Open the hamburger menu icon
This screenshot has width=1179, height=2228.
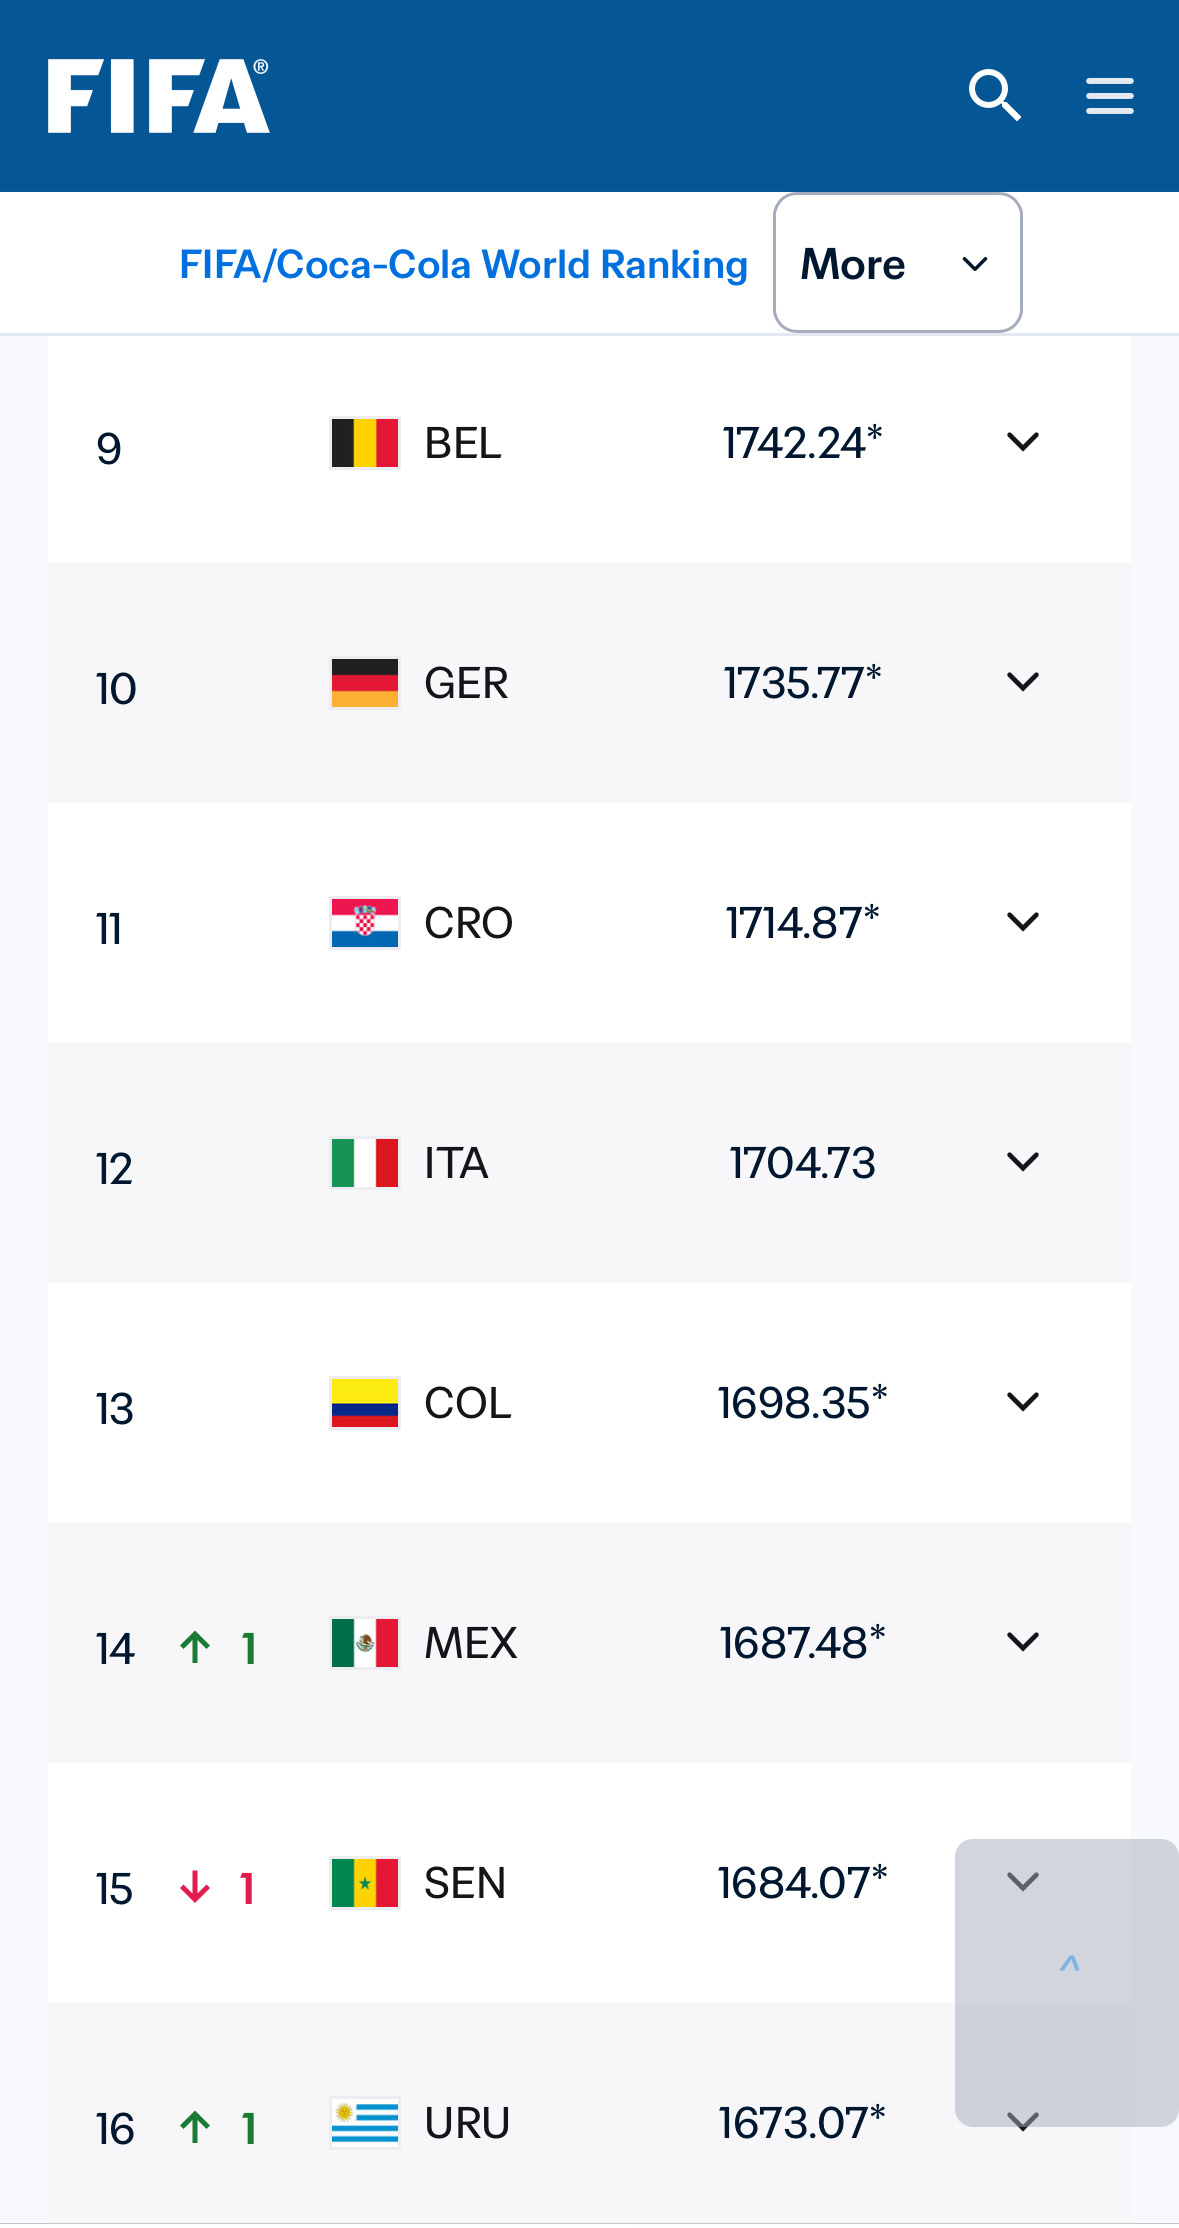[x=1110, y=96]
